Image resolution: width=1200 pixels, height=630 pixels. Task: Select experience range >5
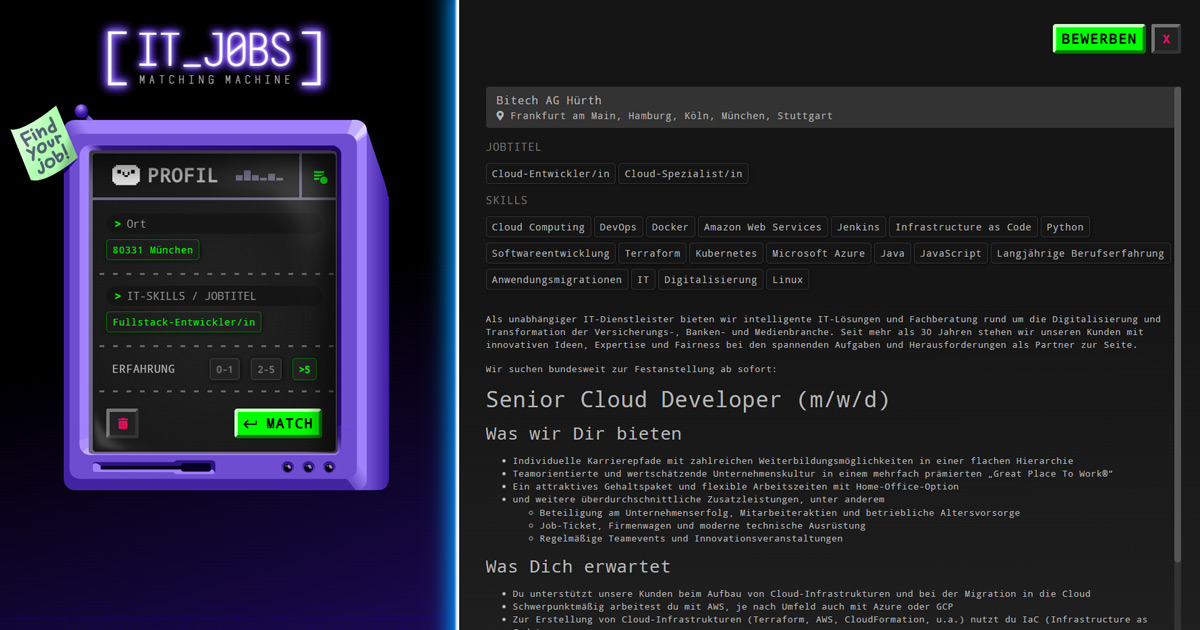(x=304, y=369)
